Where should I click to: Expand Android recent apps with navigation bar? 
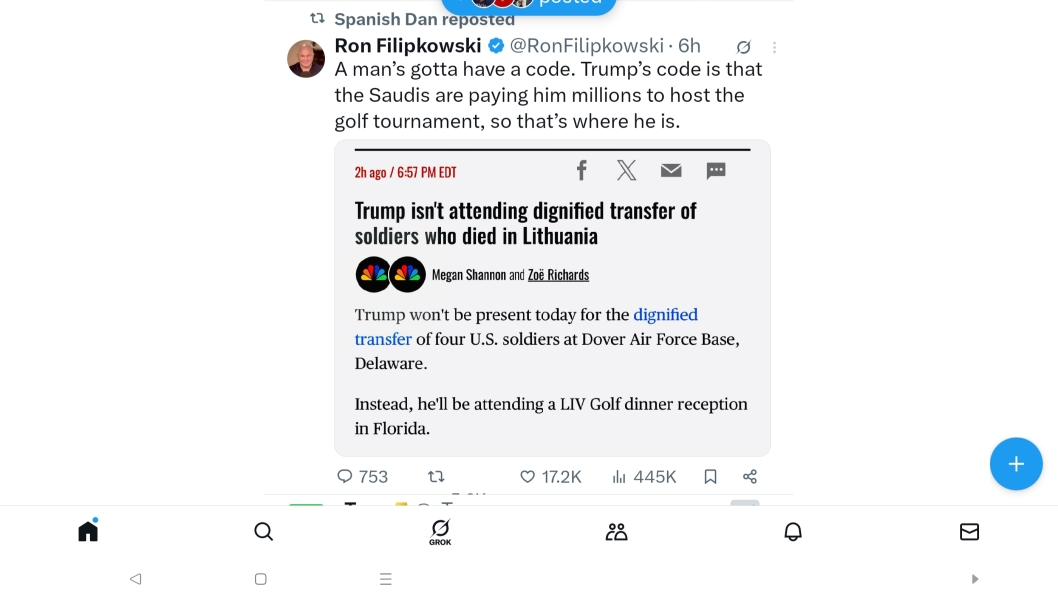tap(386, 578)
